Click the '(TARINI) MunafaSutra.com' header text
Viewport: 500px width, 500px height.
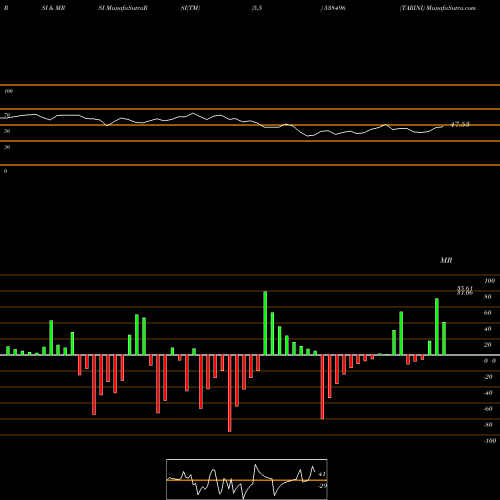(x=438, y=8)
